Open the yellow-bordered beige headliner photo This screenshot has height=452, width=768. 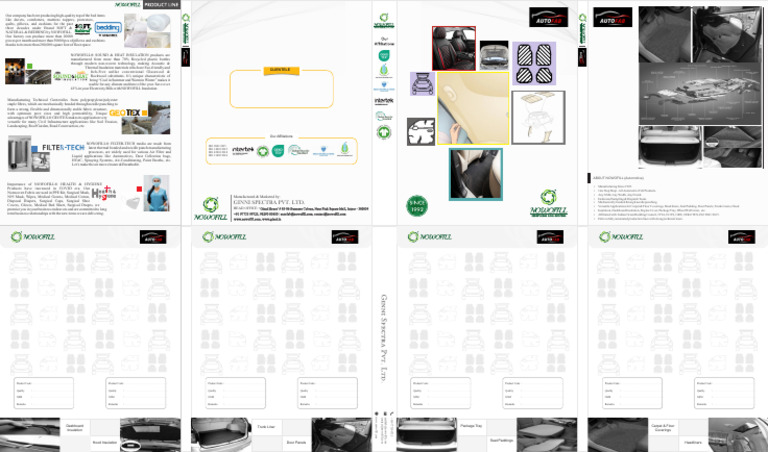pyautogui.click(x=473, y=108)
